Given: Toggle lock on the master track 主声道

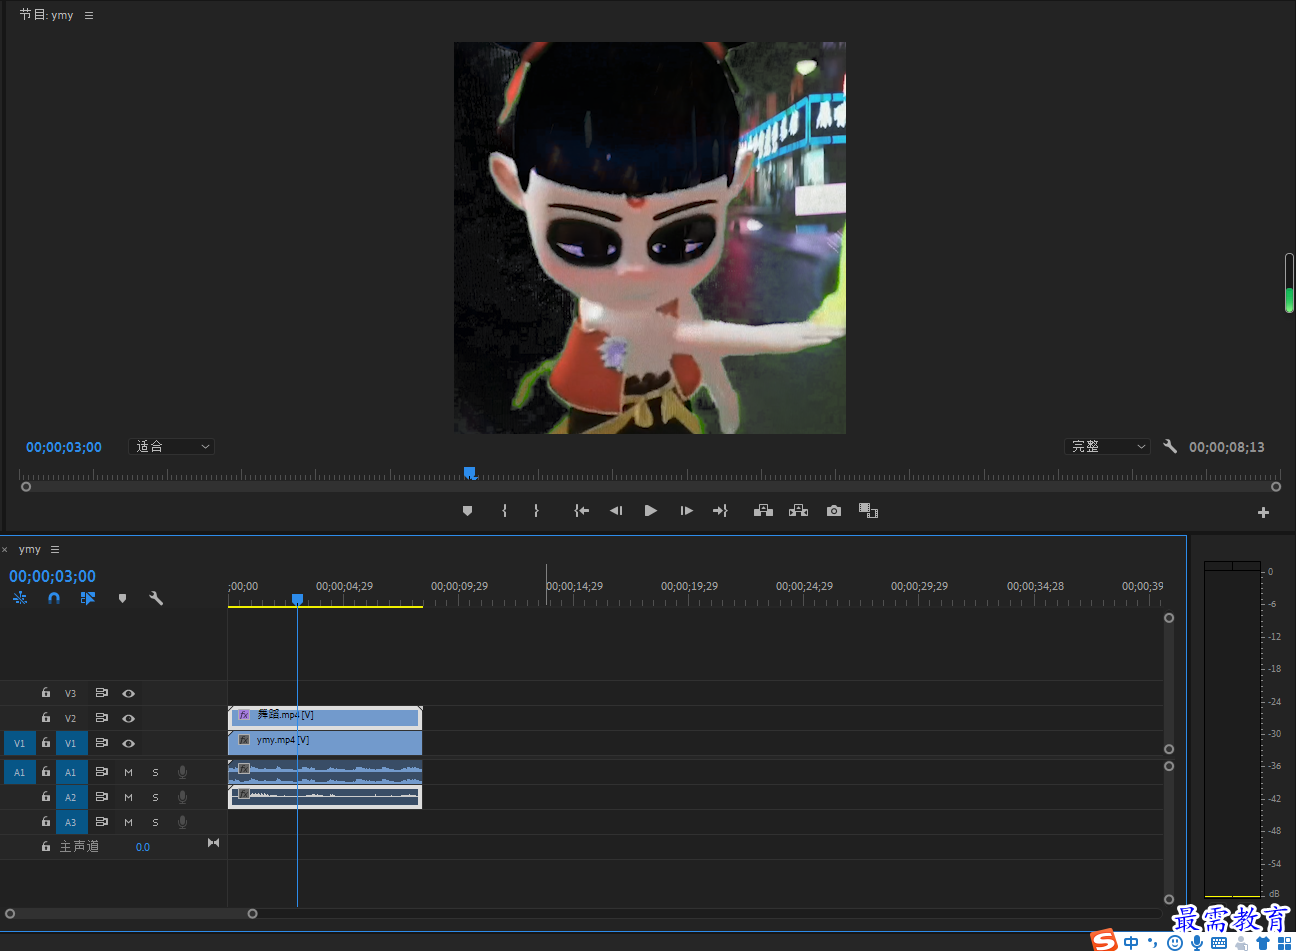Looking at the screenshot, I should click(x=46, y=846).
